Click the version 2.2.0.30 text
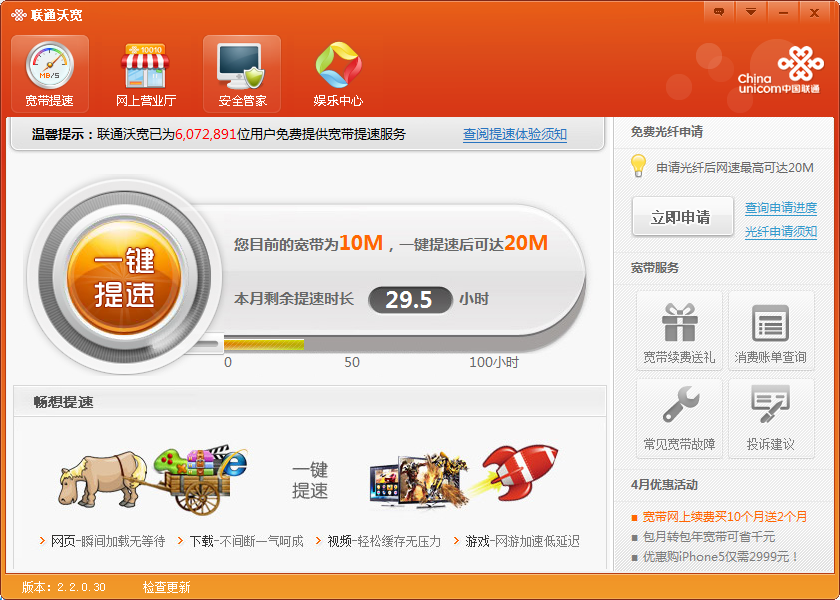The width and height of the screenshot is (840, 600). click(x=64, y=587)
